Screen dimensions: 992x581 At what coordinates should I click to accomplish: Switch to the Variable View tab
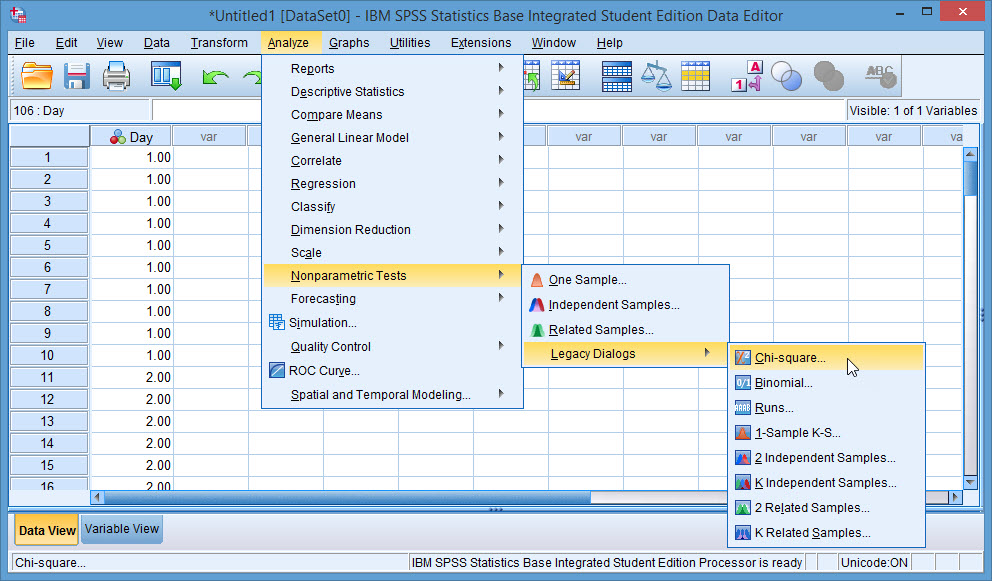tap(121, 528)
